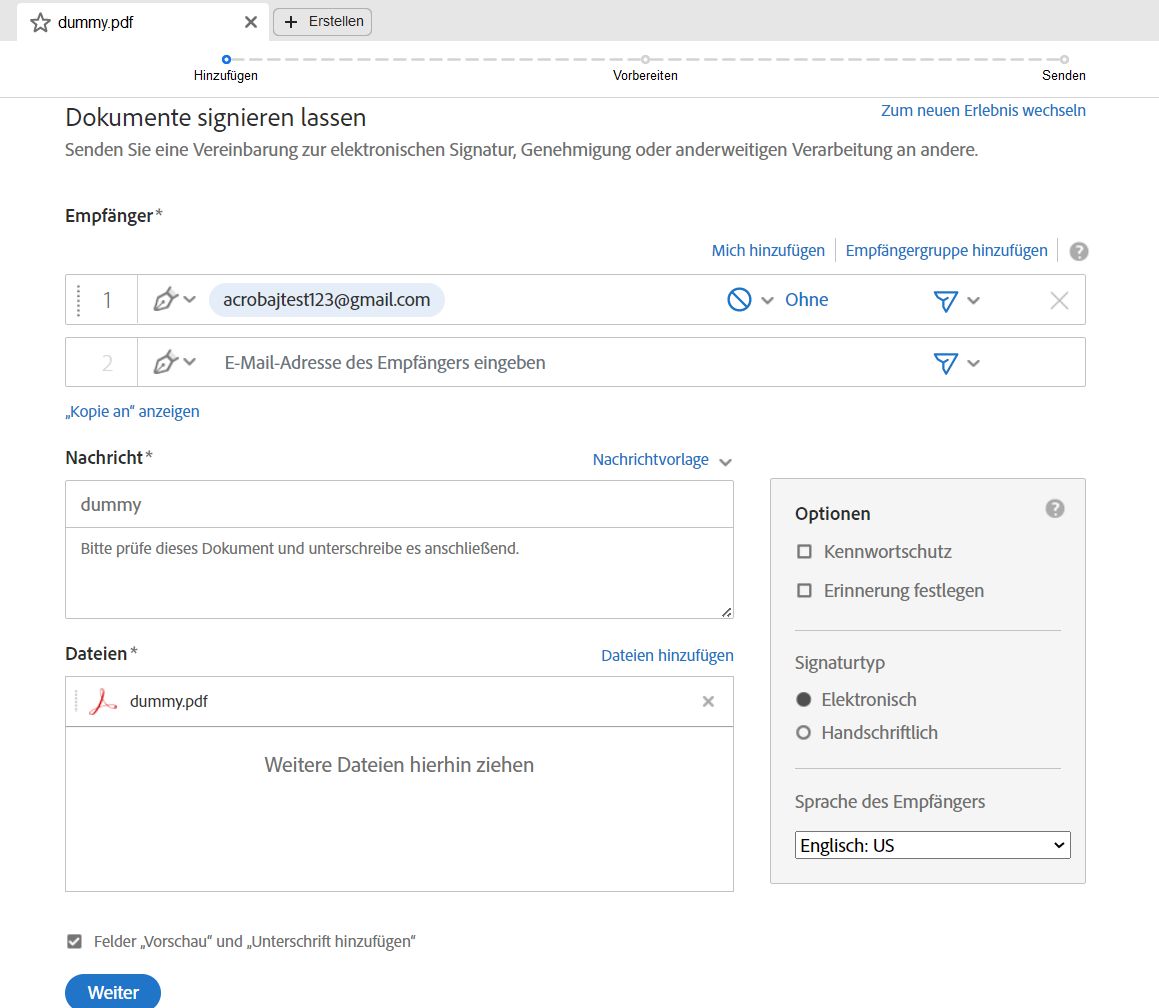
Task: Open the help icon in the Optionen panel
Action: pyautogui.click(x=1054, y=508)
